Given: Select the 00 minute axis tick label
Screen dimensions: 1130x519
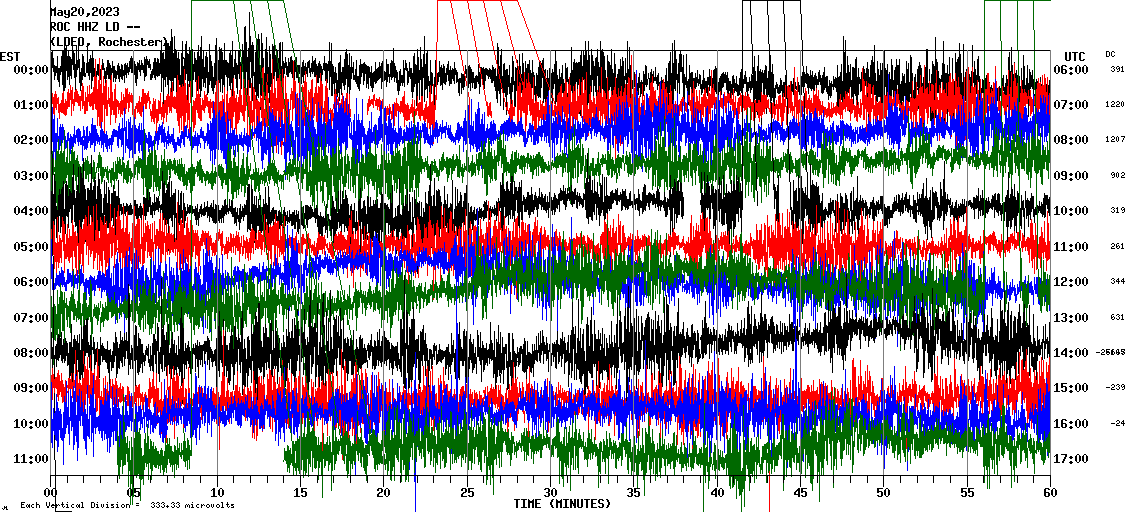Looking at the screenshot, I should pos(51,493).
